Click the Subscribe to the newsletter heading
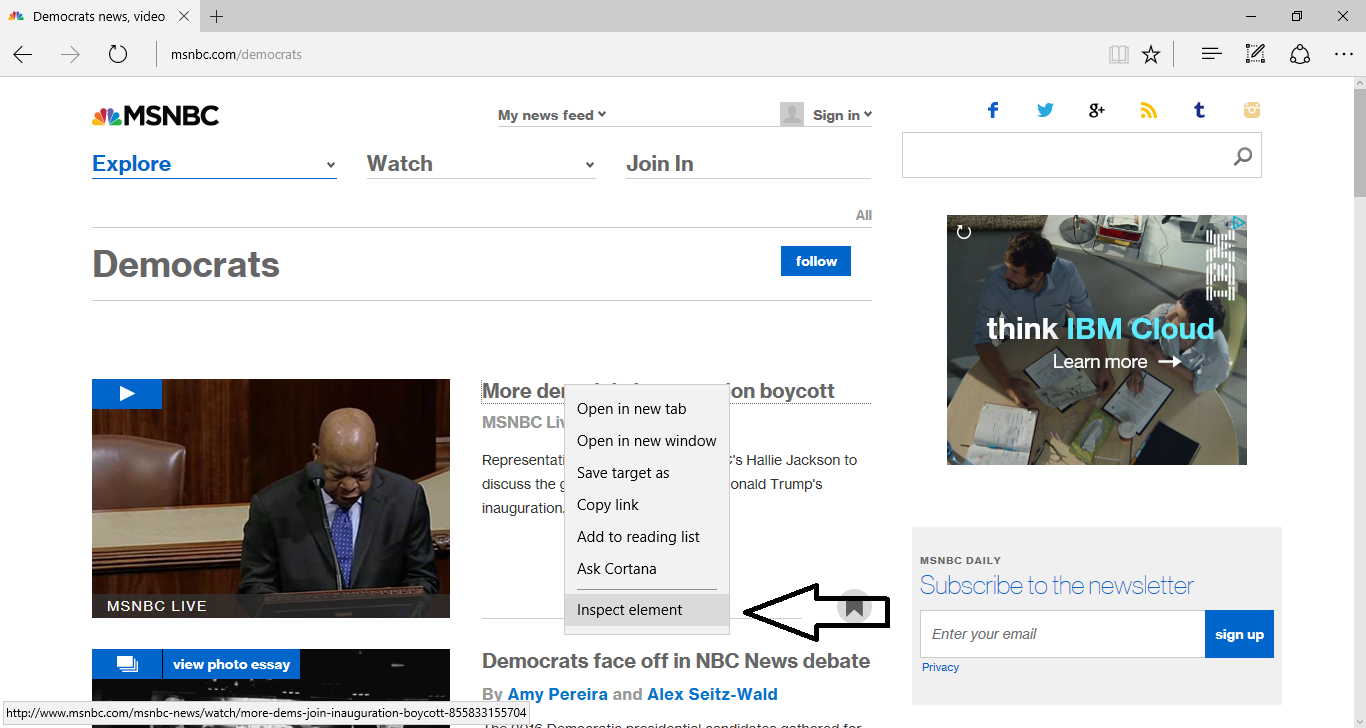The width and height of the screenshot is (1366, 728). [1057, 585]
